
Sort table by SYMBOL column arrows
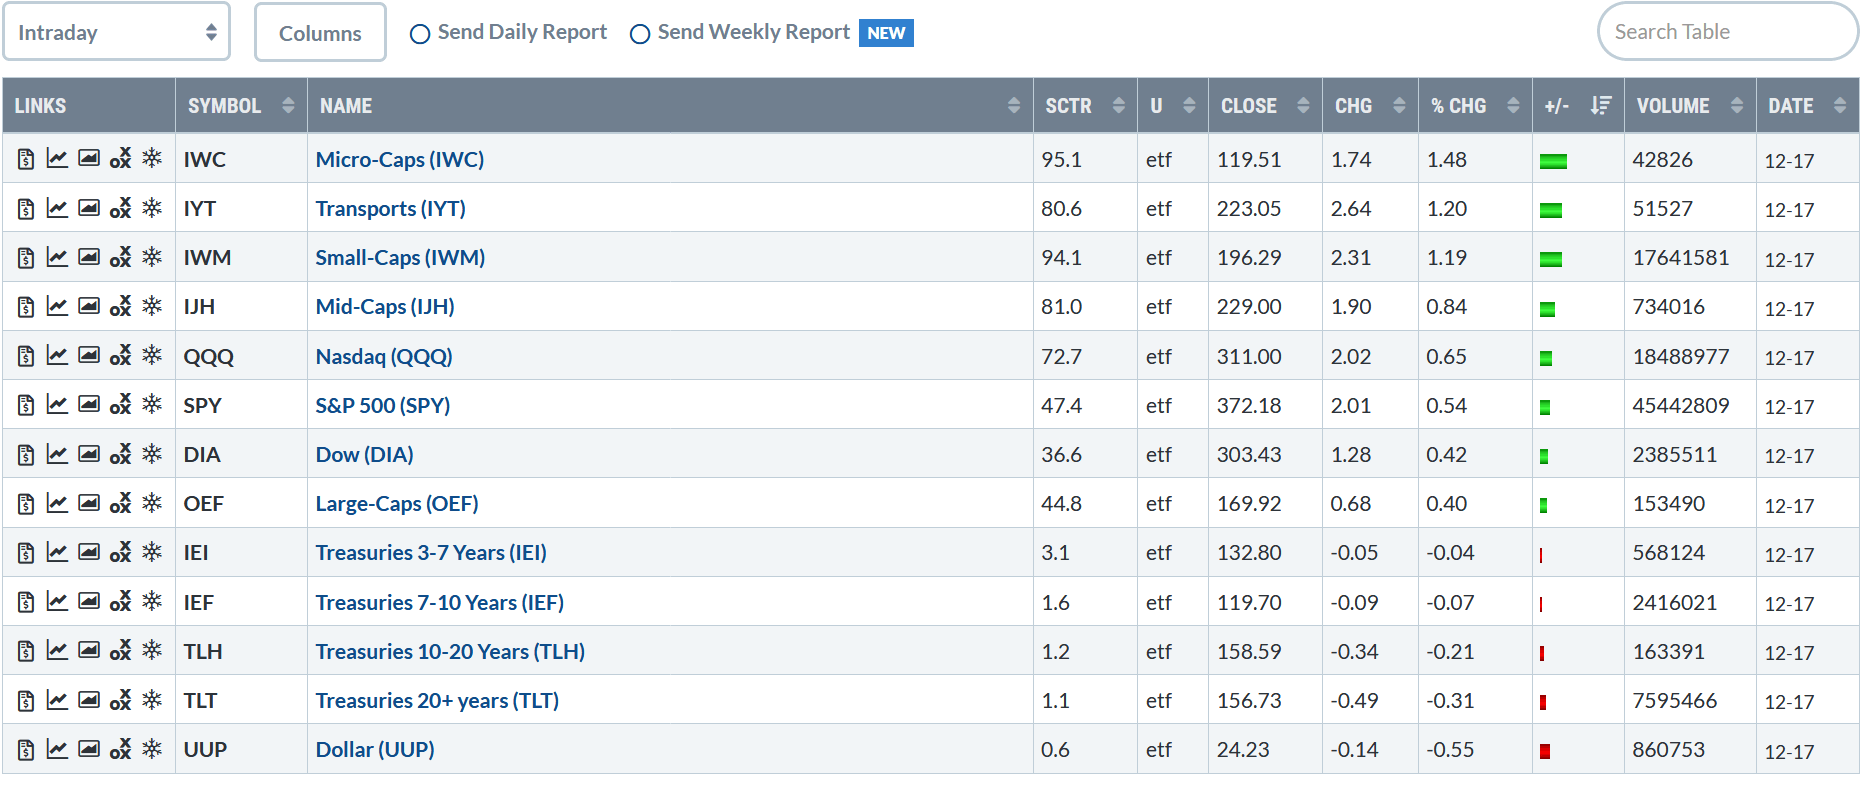tap(288, 105)
